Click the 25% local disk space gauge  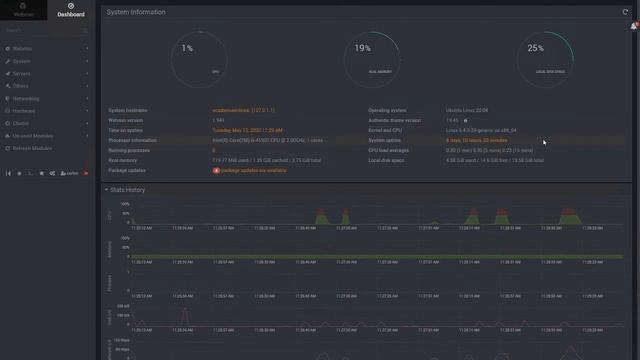point(545,59)
